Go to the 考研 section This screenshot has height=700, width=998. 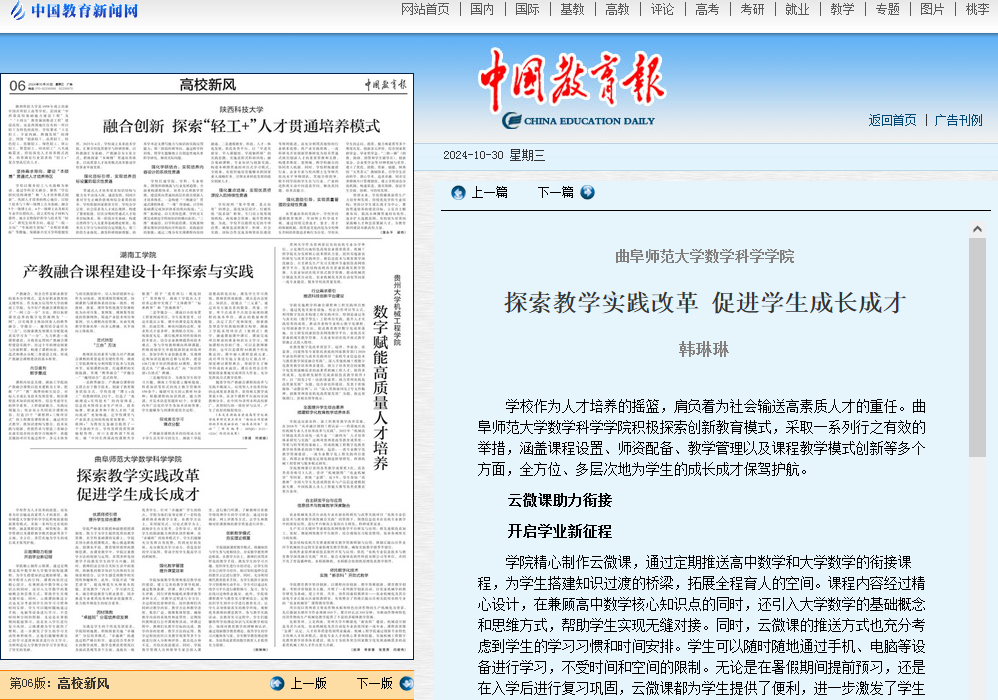coord(752,9)
